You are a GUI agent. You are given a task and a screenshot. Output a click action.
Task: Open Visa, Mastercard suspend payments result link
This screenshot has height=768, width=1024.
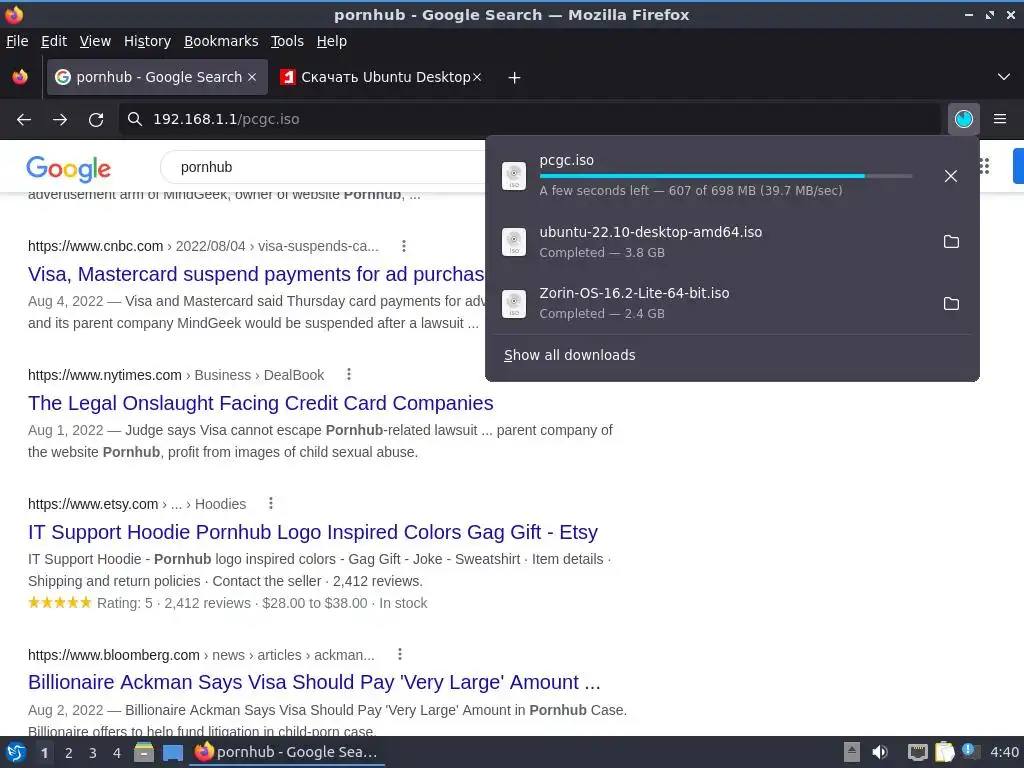(256, 274)
